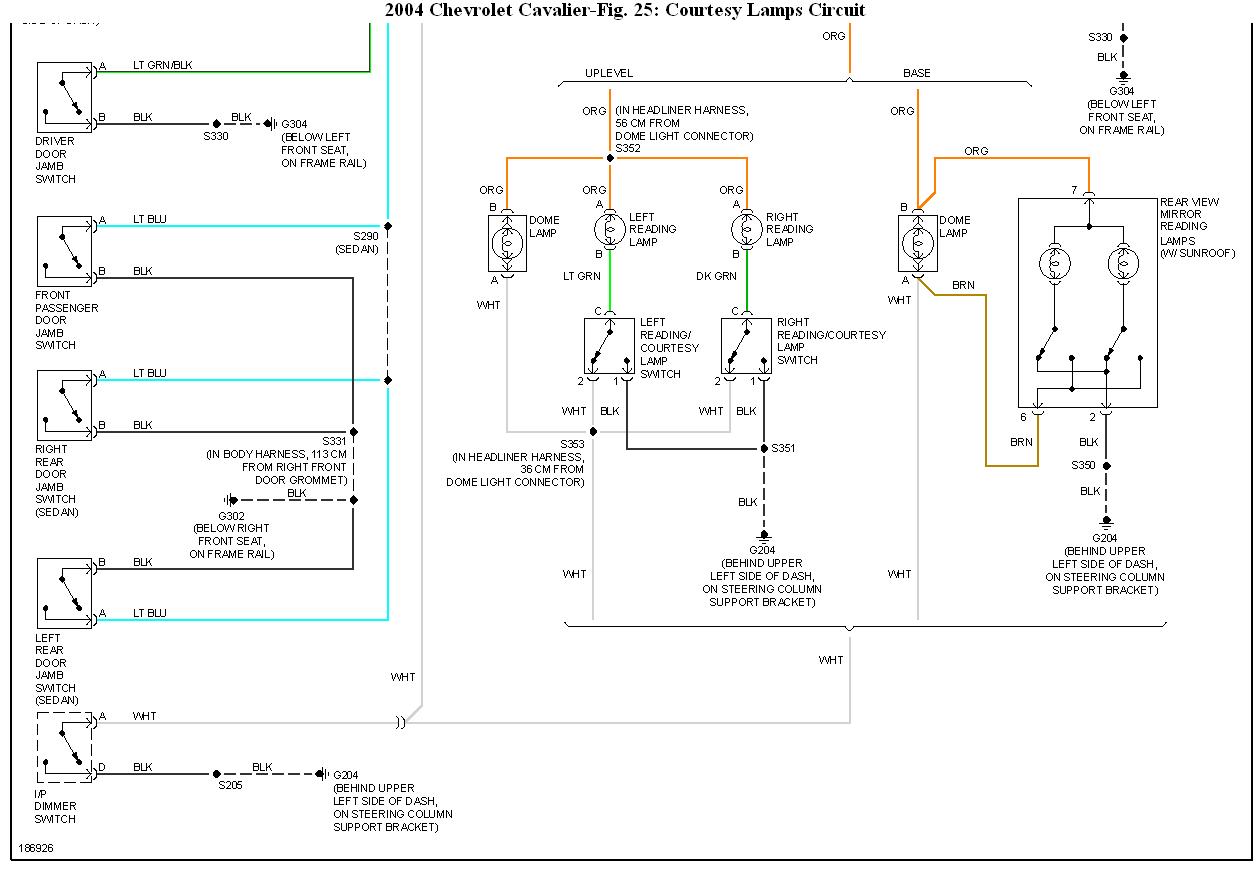
Task: Click the diagram number 186926
Action: click(36, 849)
